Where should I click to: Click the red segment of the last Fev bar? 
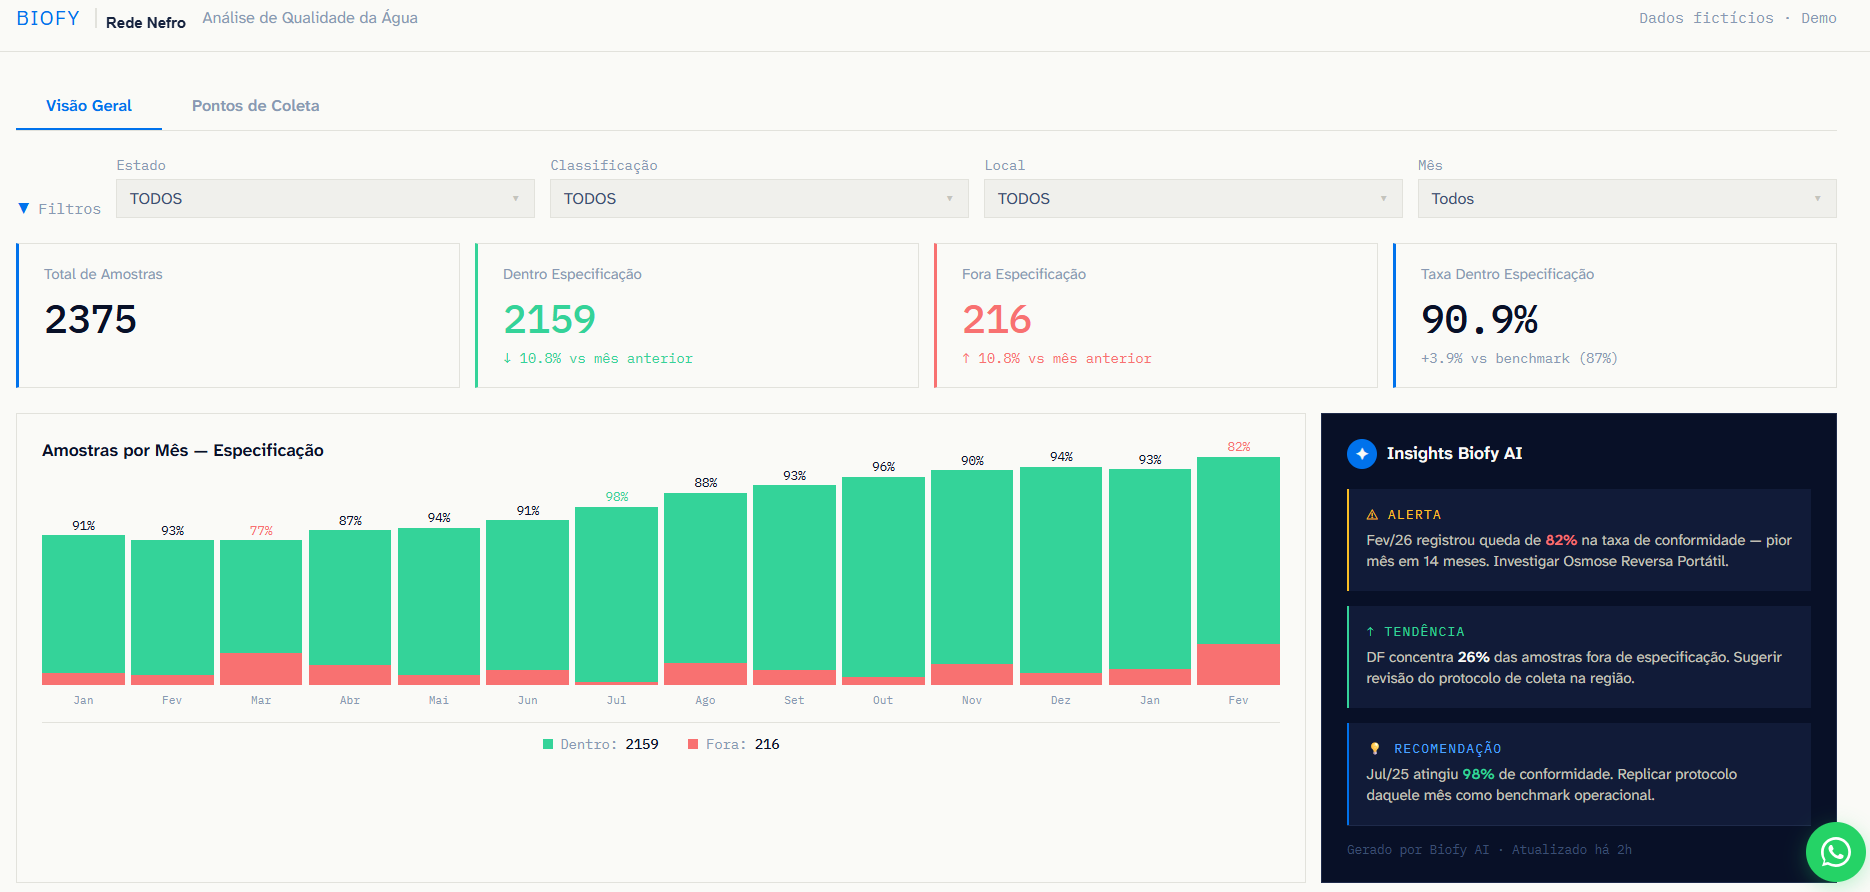(x=1238, y=664)
